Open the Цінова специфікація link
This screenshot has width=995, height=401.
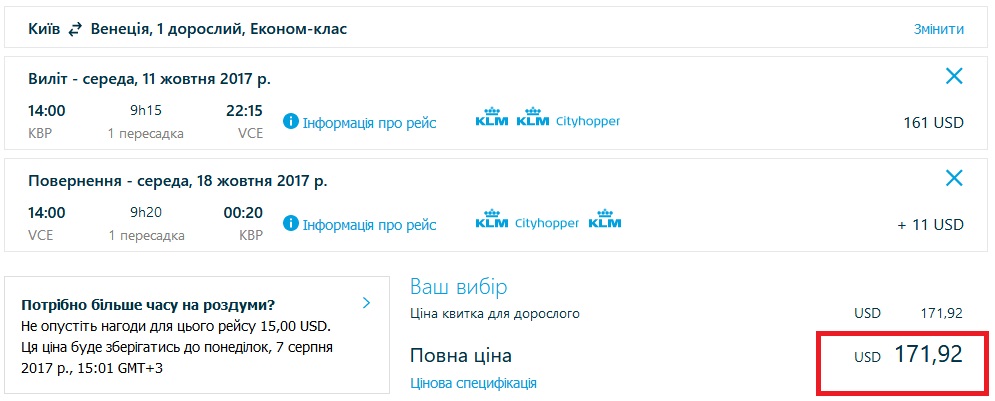[x=473, y=383]
